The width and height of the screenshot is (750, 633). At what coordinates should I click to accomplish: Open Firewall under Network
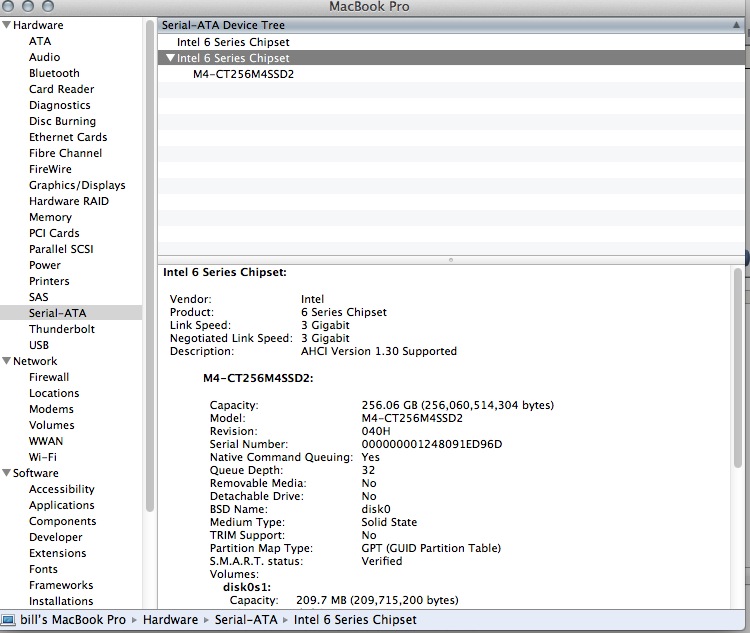(x=49, y=377)
